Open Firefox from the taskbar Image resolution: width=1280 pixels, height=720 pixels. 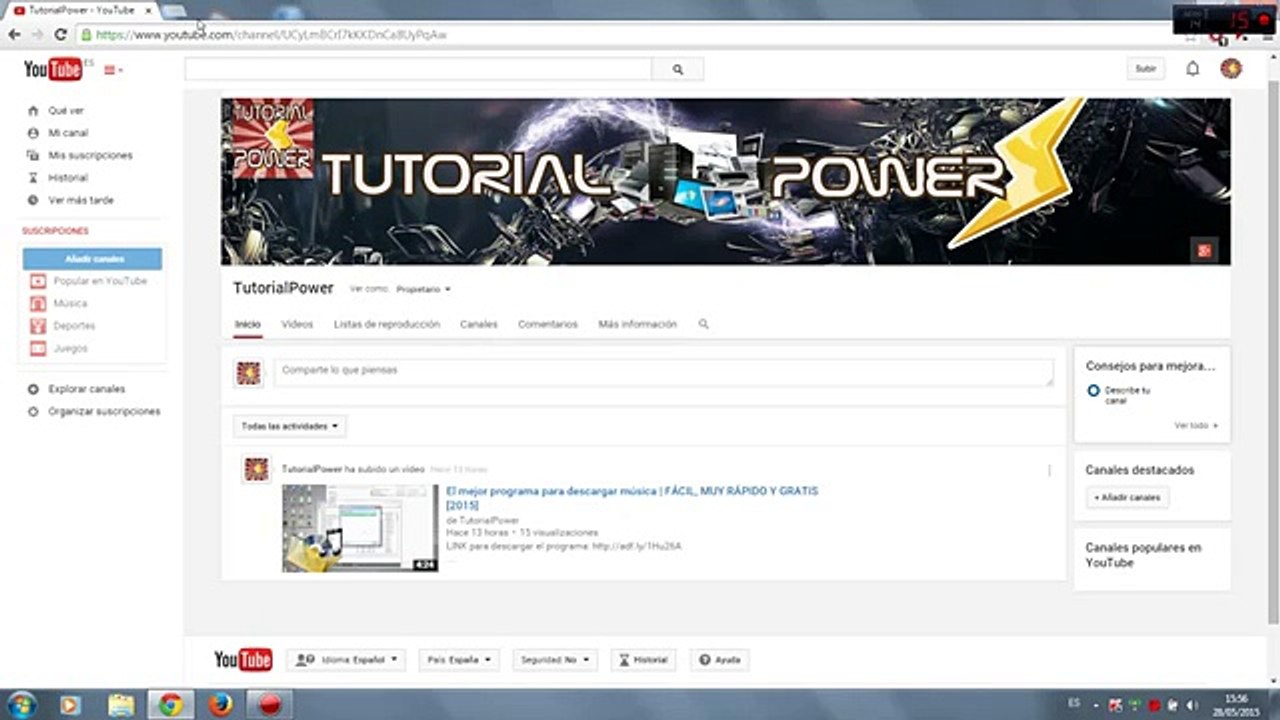pos(220,704)
